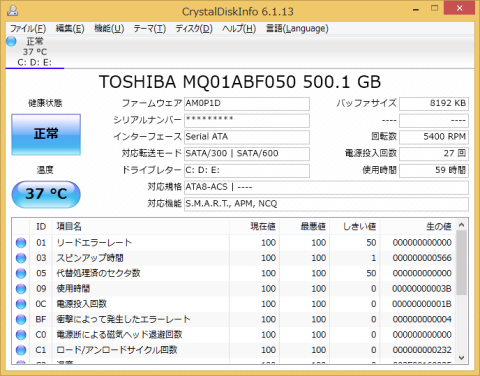Open the ファイル(F) menu
This screenshot has width=480, height=376.
[28, 29]
